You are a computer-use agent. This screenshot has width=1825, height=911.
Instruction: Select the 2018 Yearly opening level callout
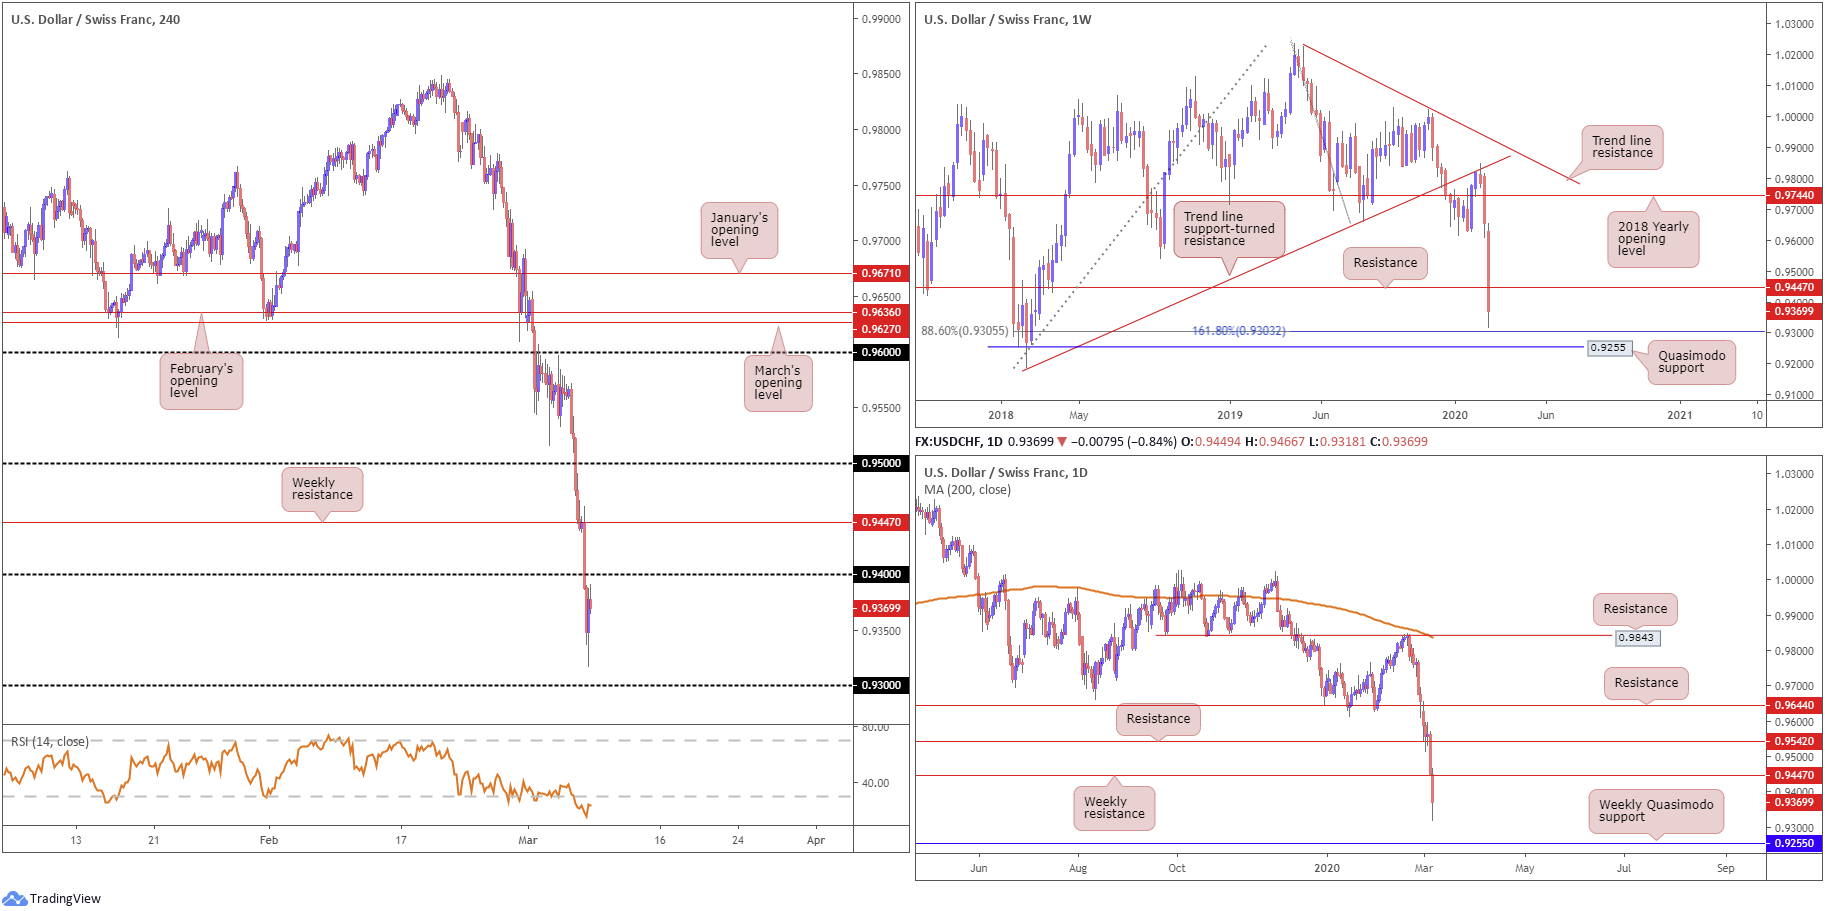tap(1652, 239)
